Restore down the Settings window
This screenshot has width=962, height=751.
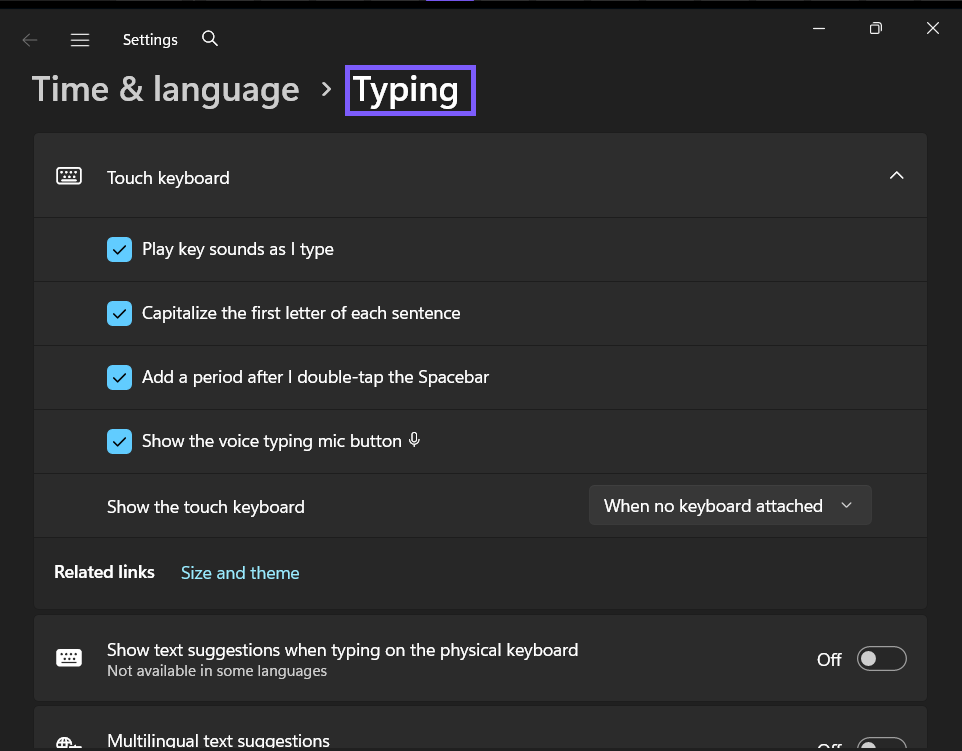(x=875, y=28)
